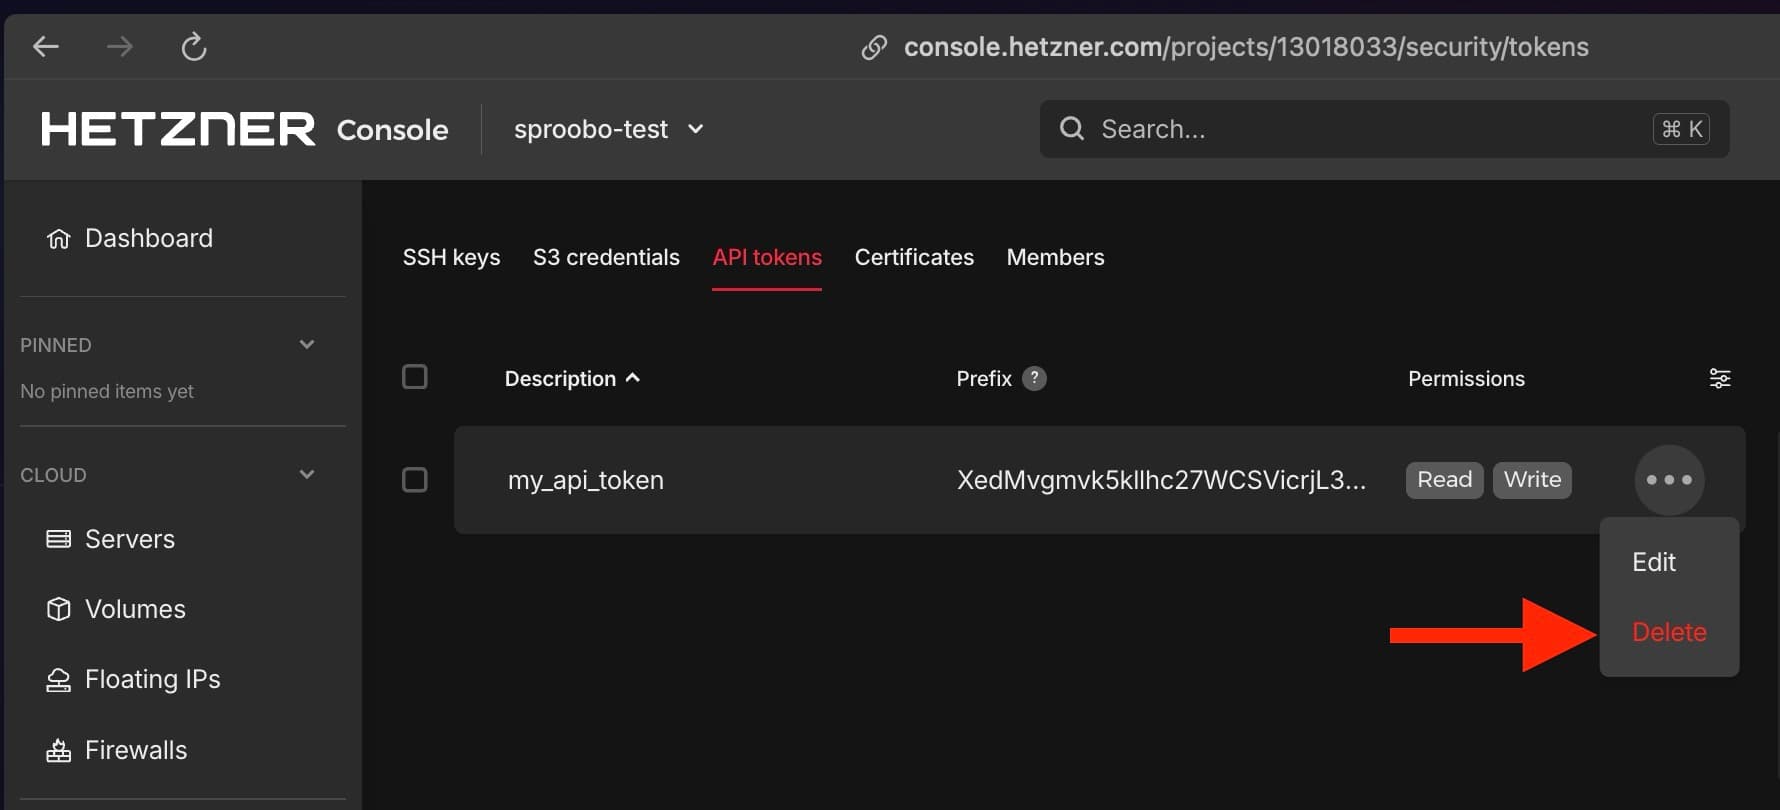
Task: Click the browser address bar URL
Action: coord(1246,47)
